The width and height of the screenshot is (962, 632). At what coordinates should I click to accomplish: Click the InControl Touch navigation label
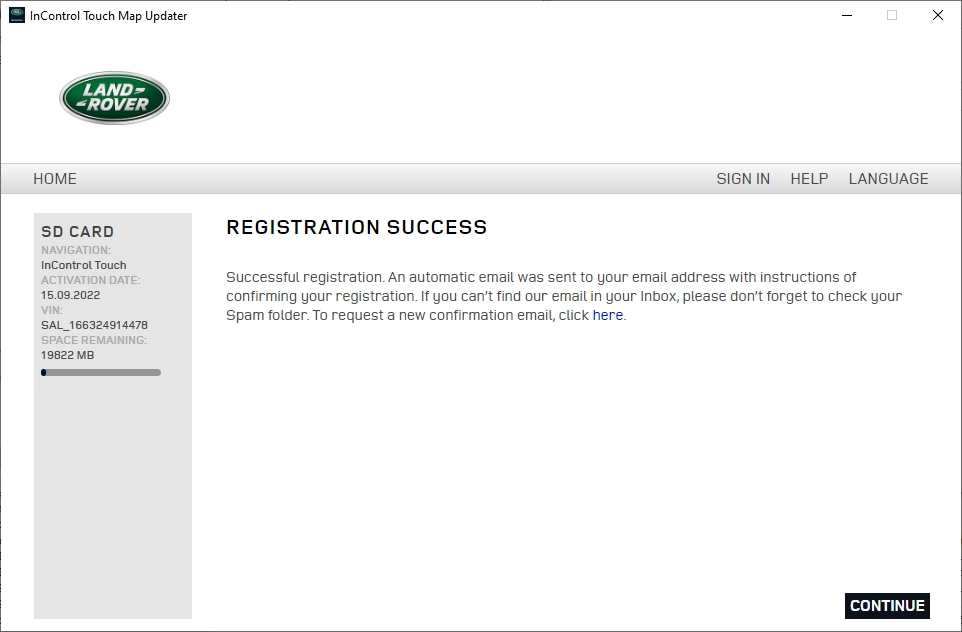click(83, 265)
